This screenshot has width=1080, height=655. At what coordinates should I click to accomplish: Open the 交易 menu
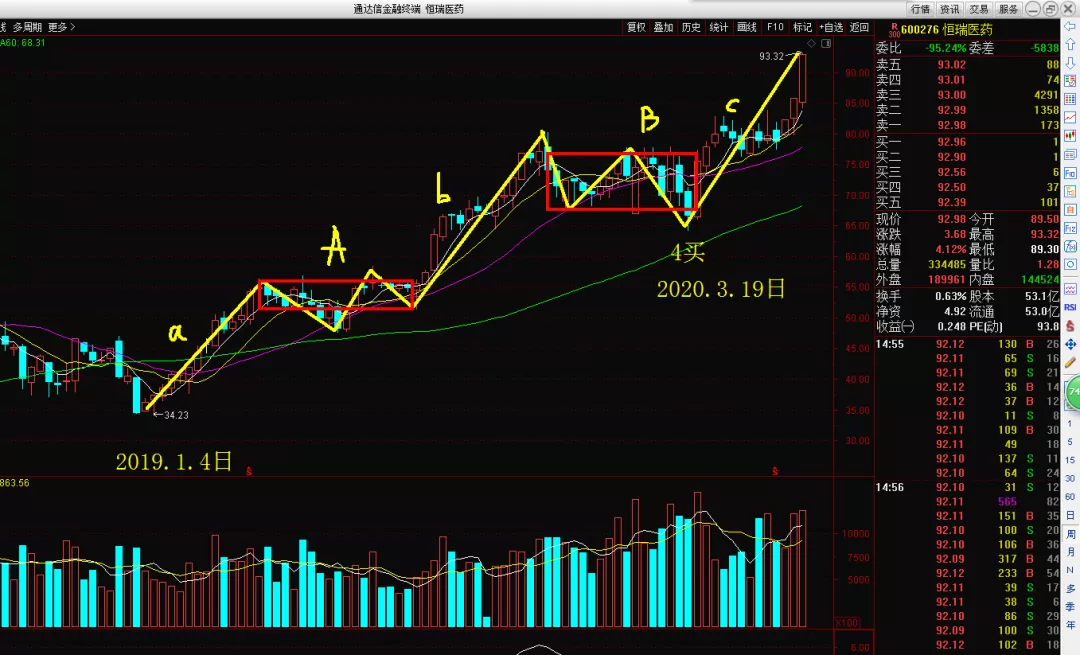coord(979,9)
